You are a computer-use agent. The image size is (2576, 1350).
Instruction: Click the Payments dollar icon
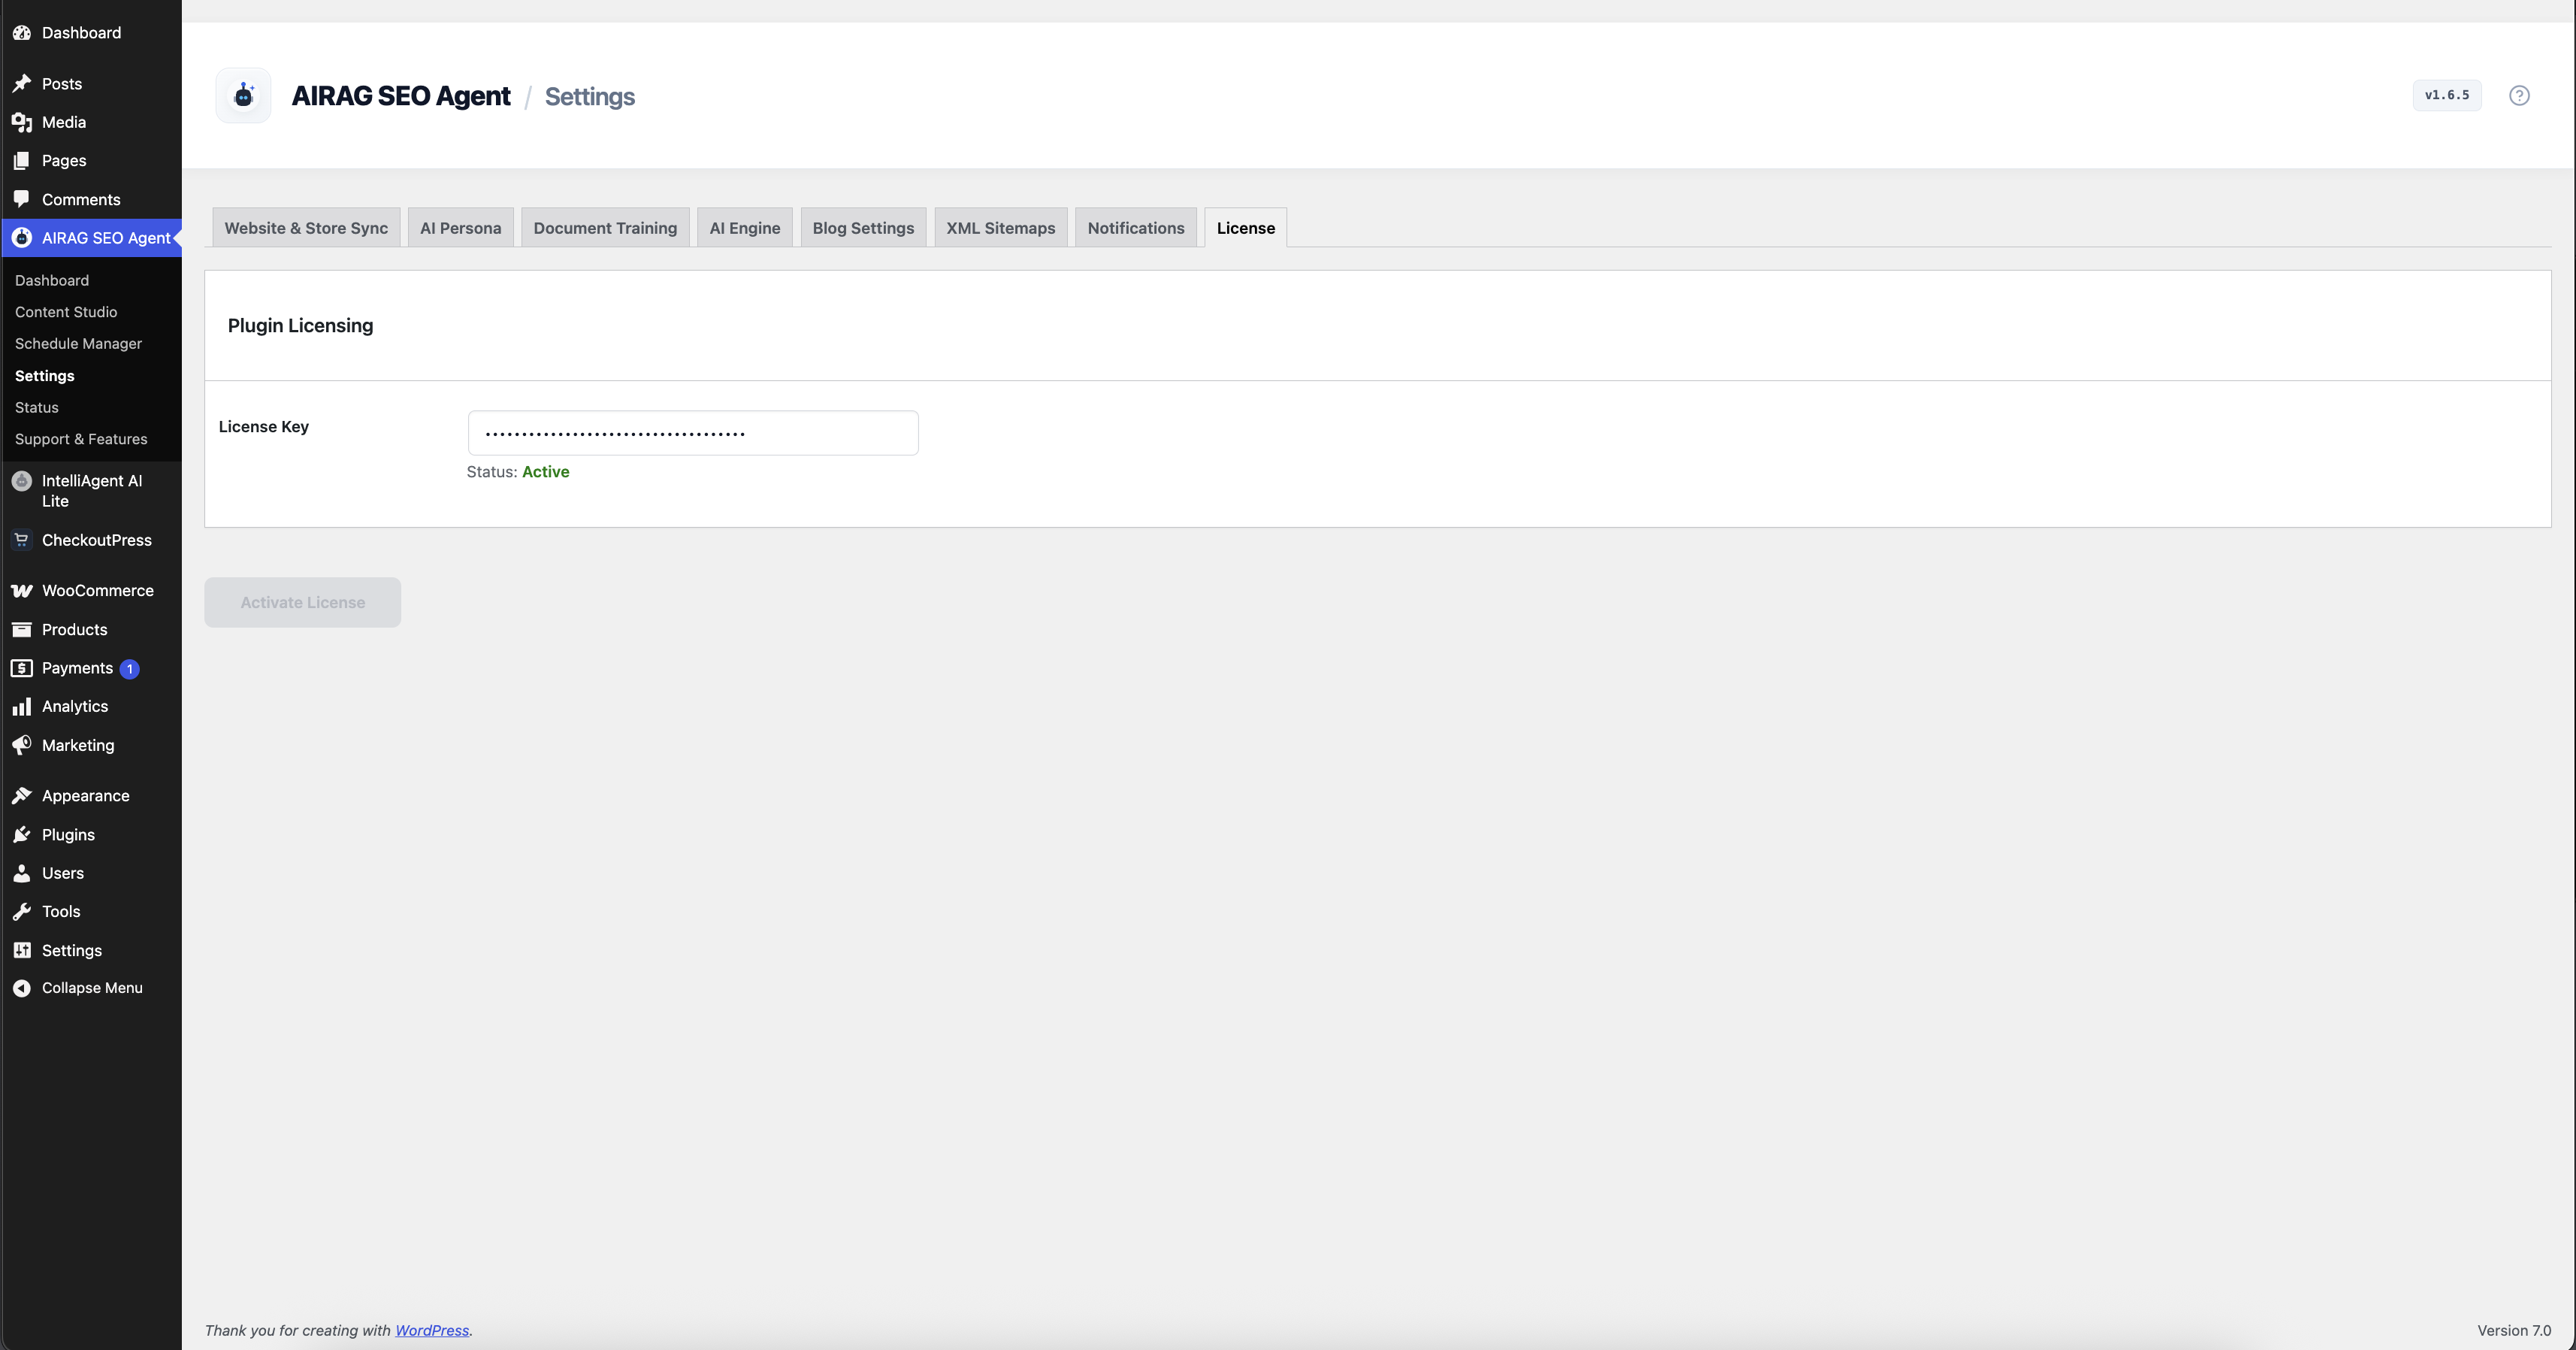[x=22, y=668]
